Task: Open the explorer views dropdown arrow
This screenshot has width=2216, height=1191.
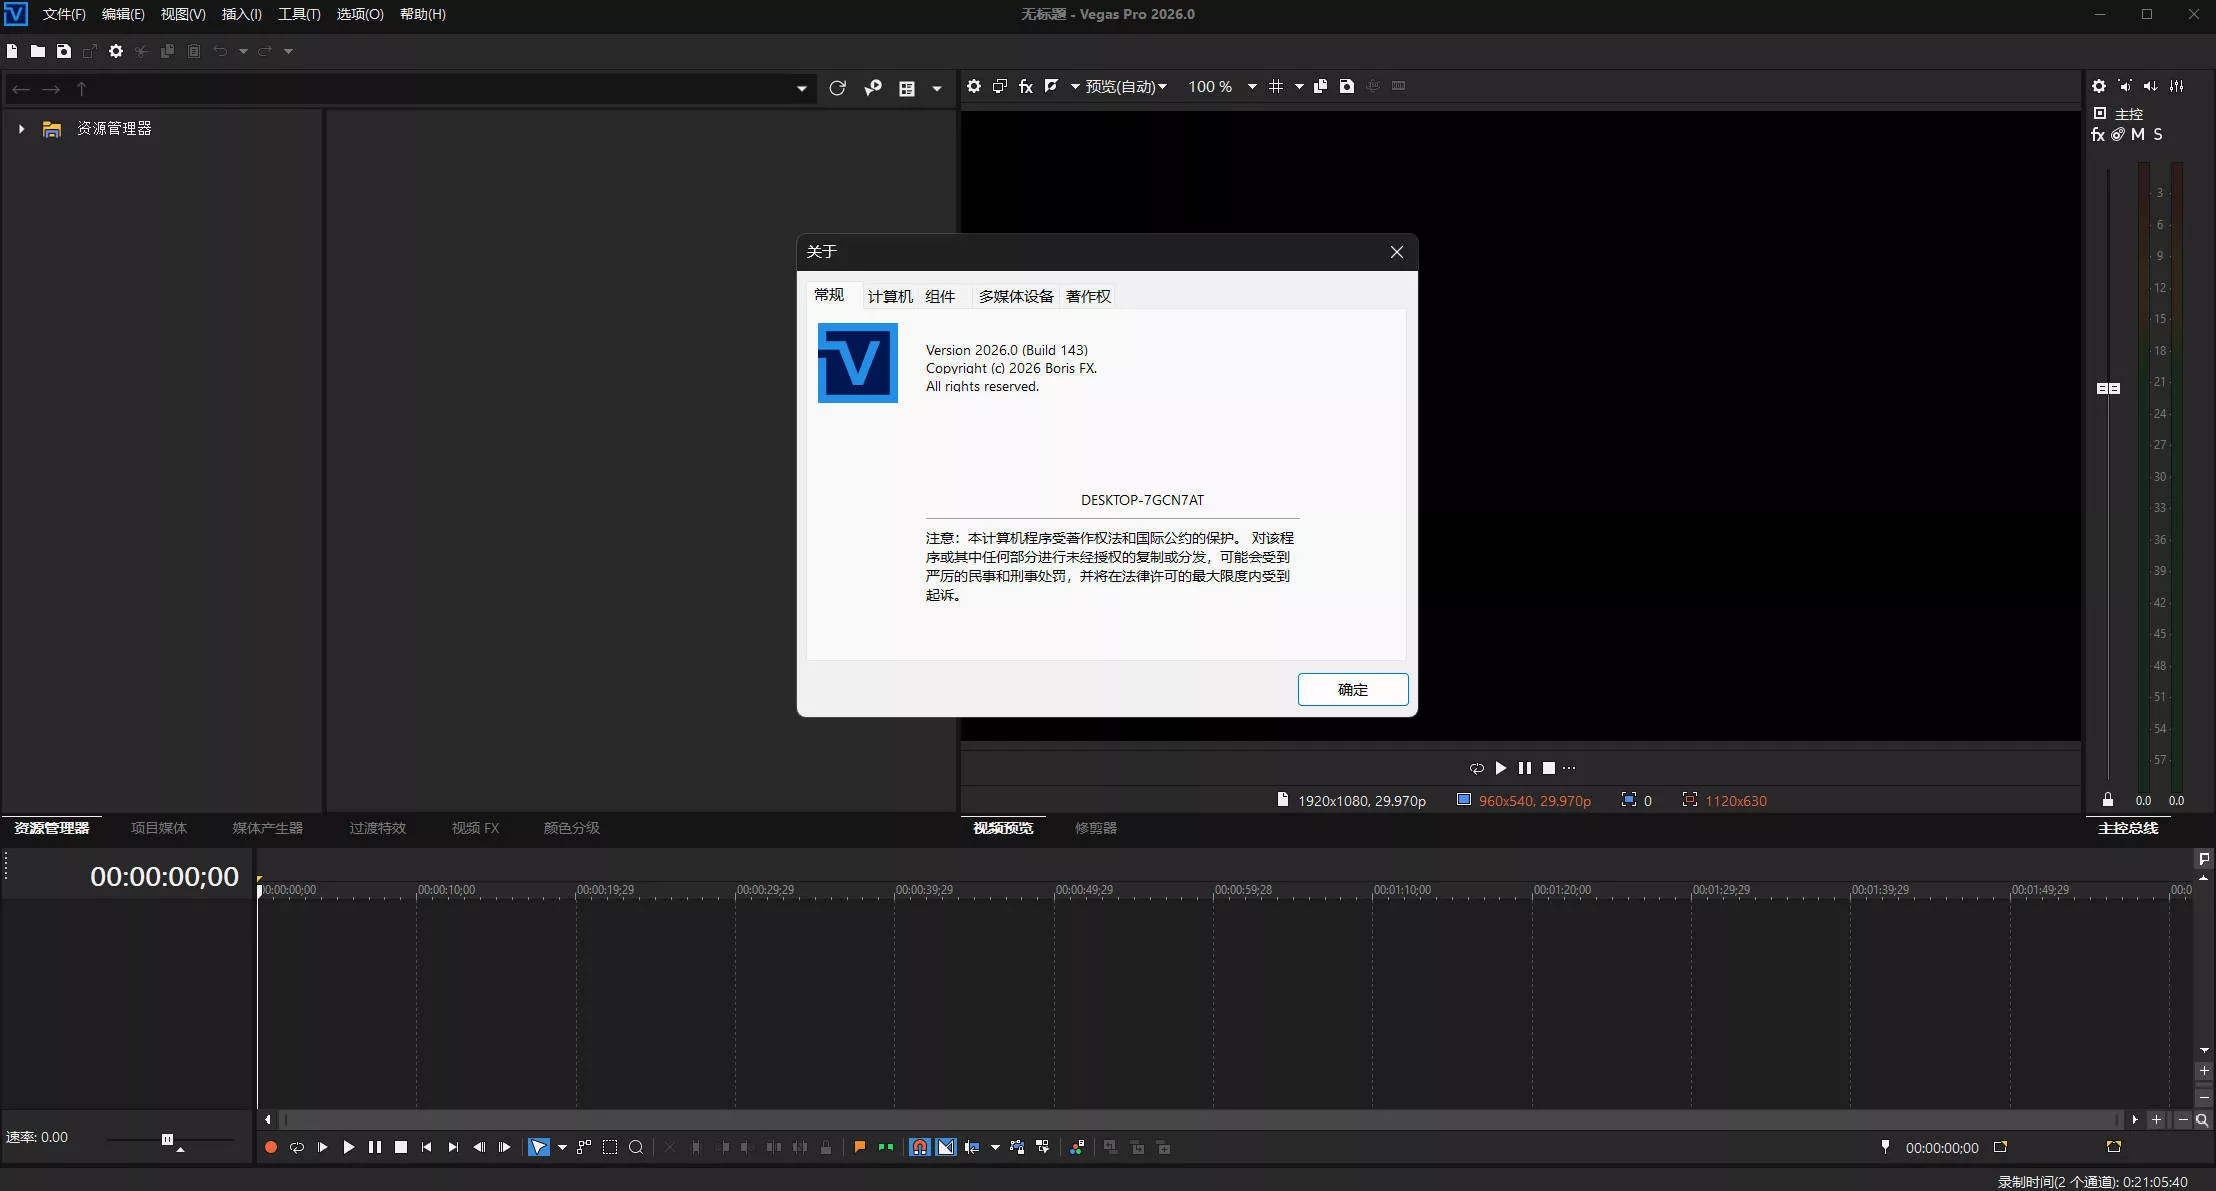Action: (937, 89)
